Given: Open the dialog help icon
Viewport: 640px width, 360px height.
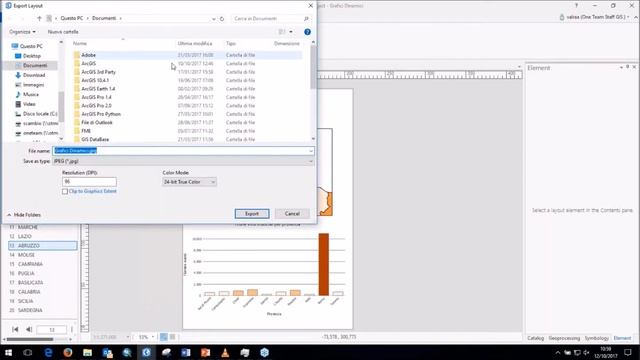Looking at the screenshot, I should point(307,32).
